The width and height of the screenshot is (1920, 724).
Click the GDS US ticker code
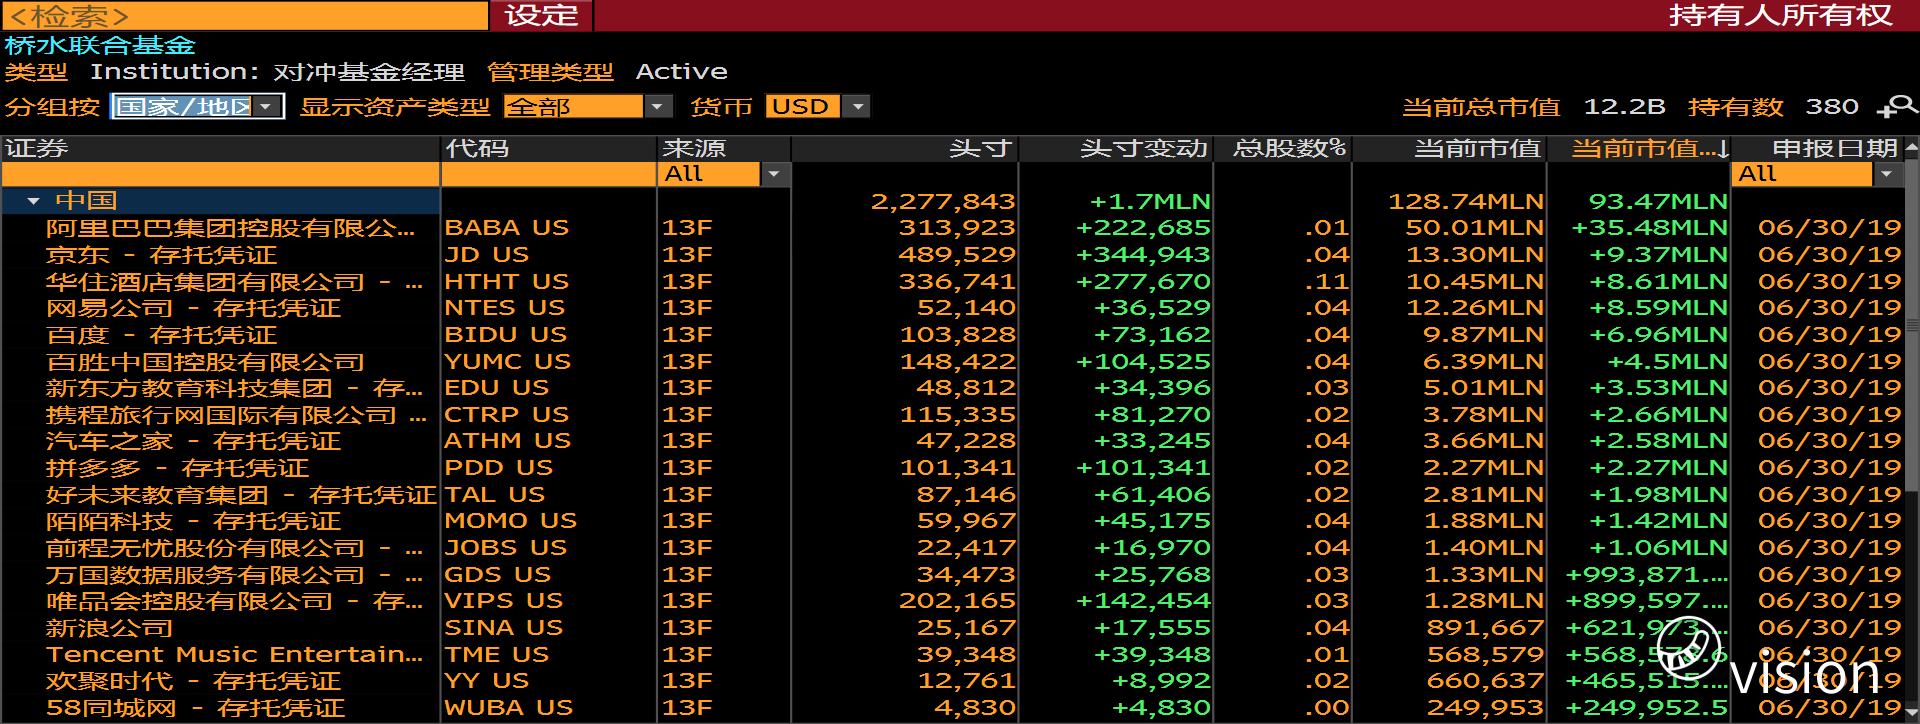pos(498,575)
